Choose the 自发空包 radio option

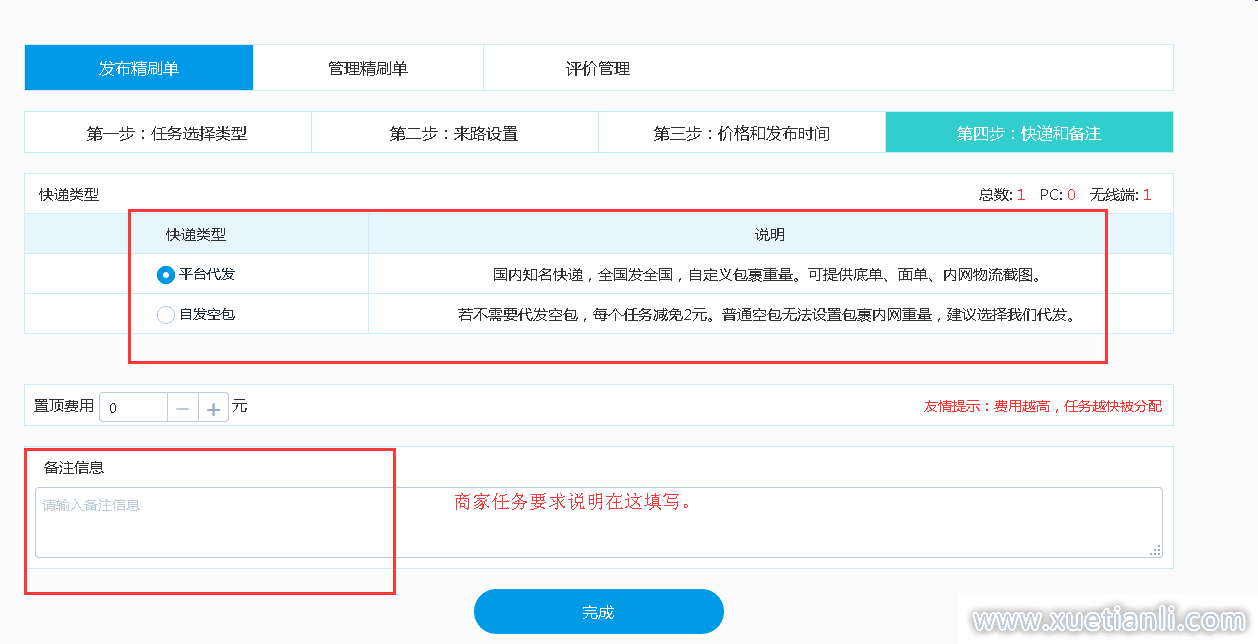[166, 315]
